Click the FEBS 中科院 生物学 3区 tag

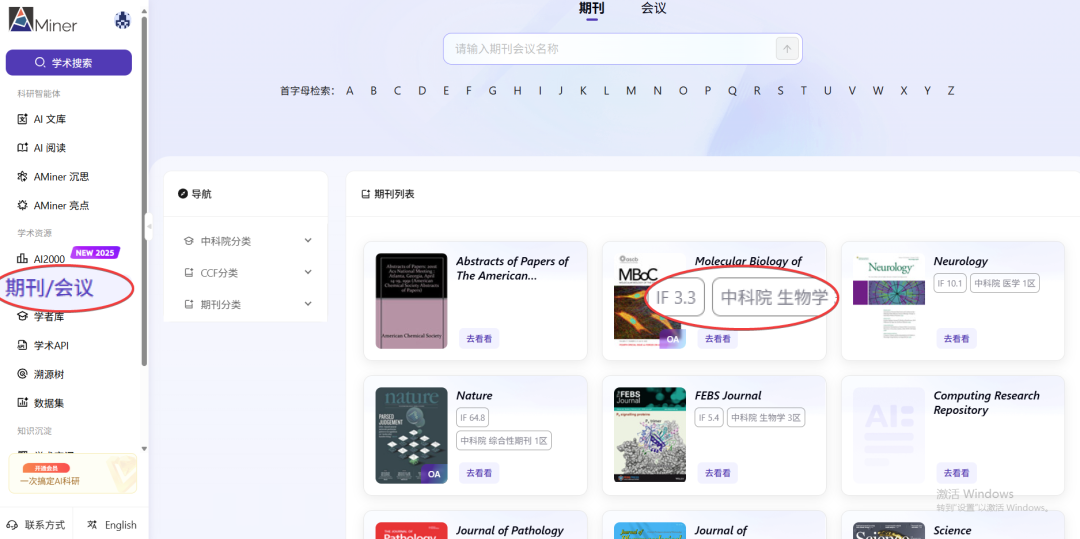tap(766, 417)
